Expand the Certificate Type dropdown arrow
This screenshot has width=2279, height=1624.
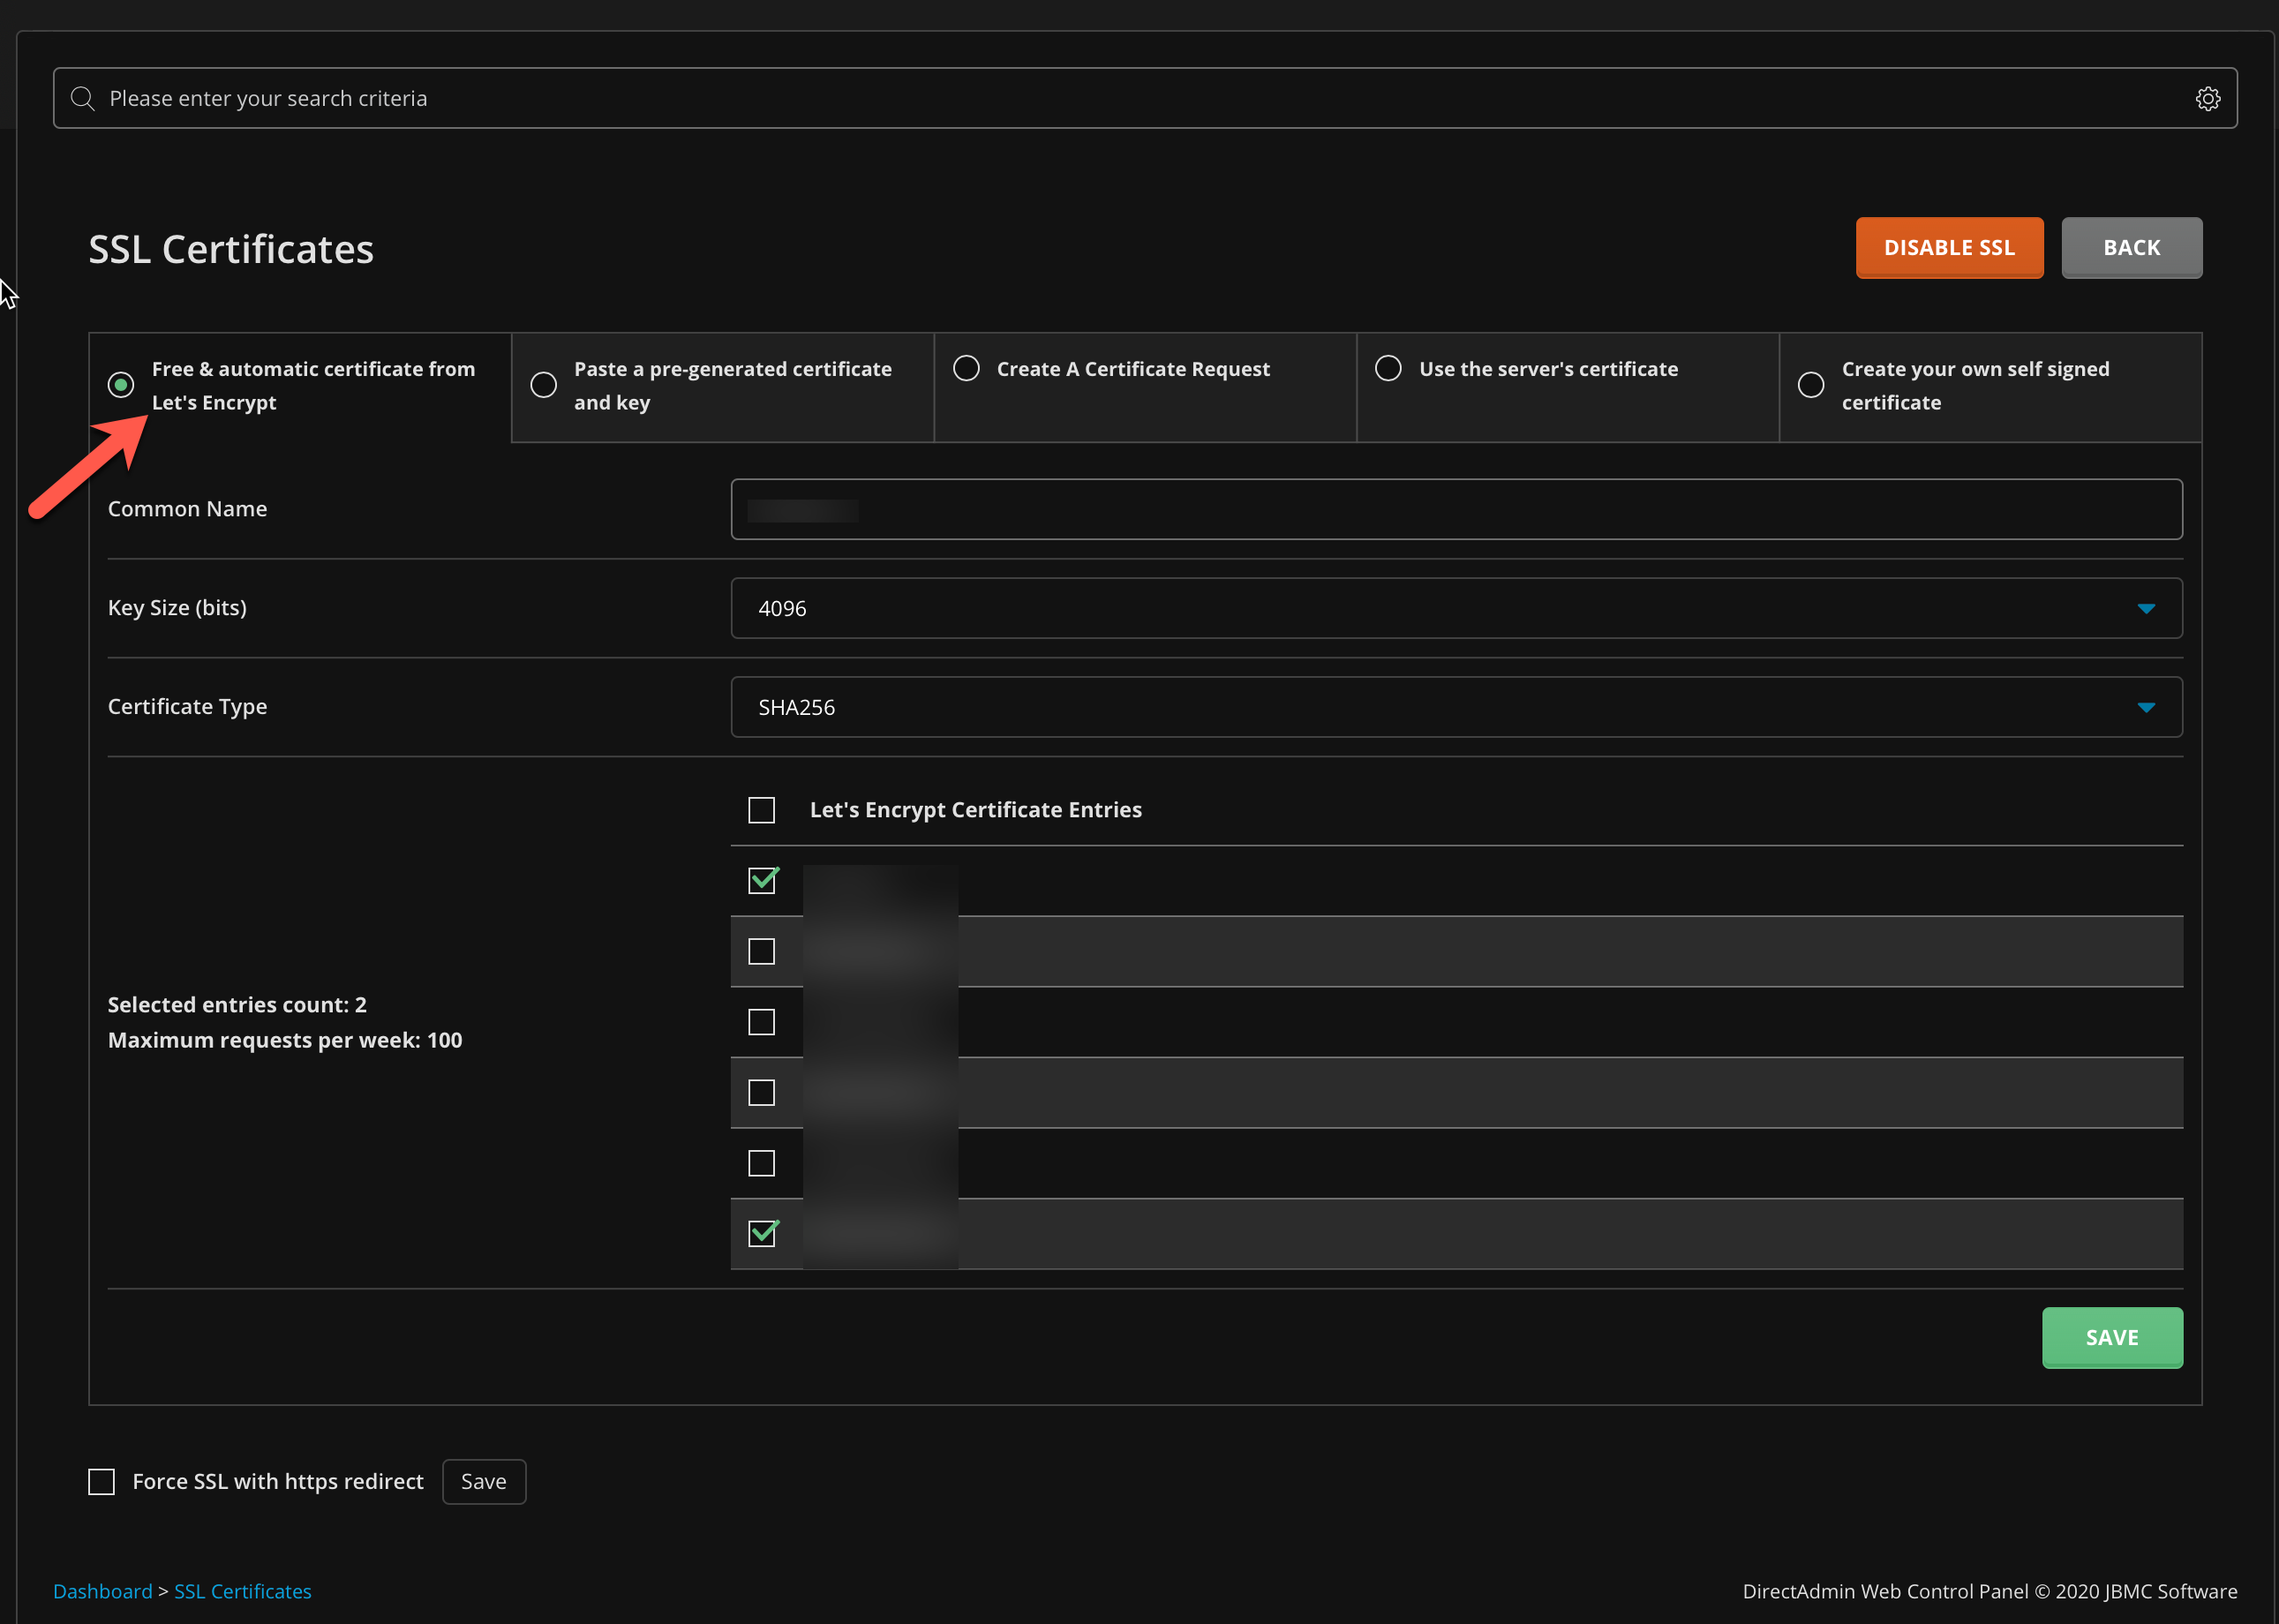click(2145, 707)
